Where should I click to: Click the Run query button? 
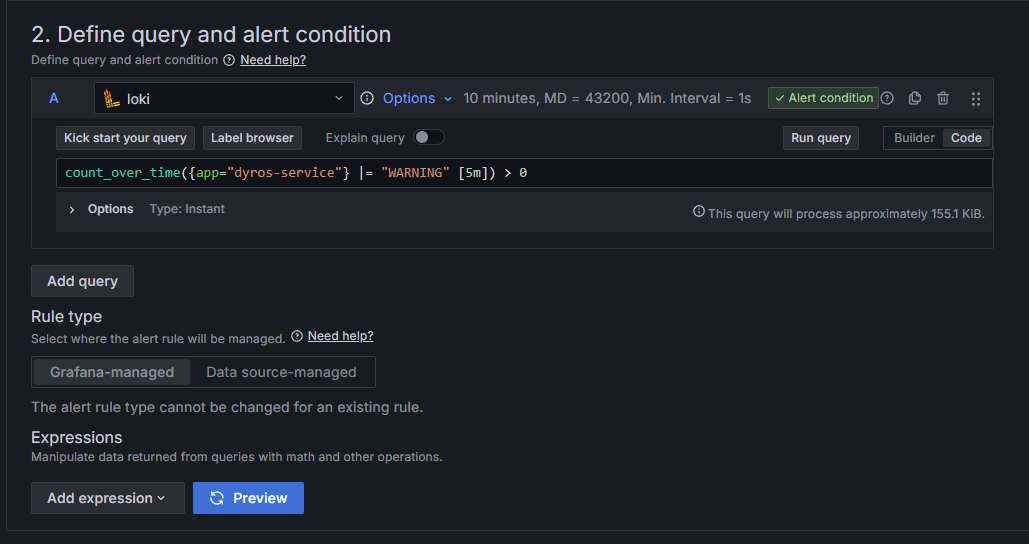[x=821, y=138]
